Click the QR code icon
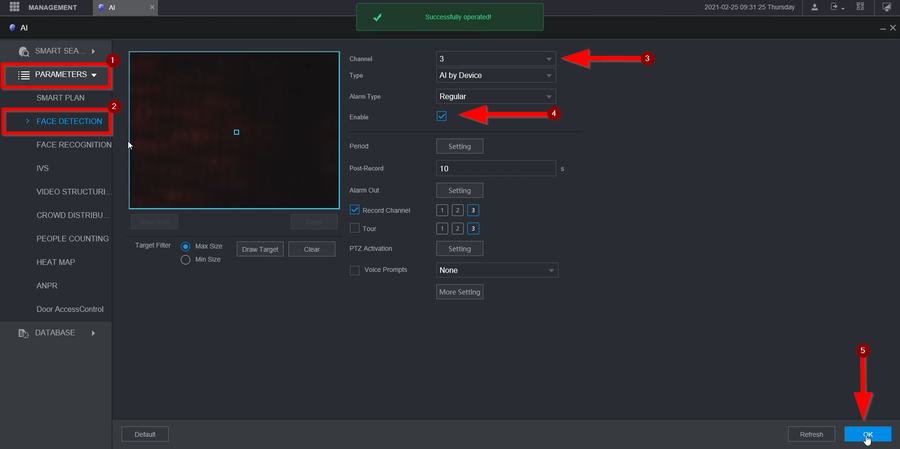 (x=861, y=7)
